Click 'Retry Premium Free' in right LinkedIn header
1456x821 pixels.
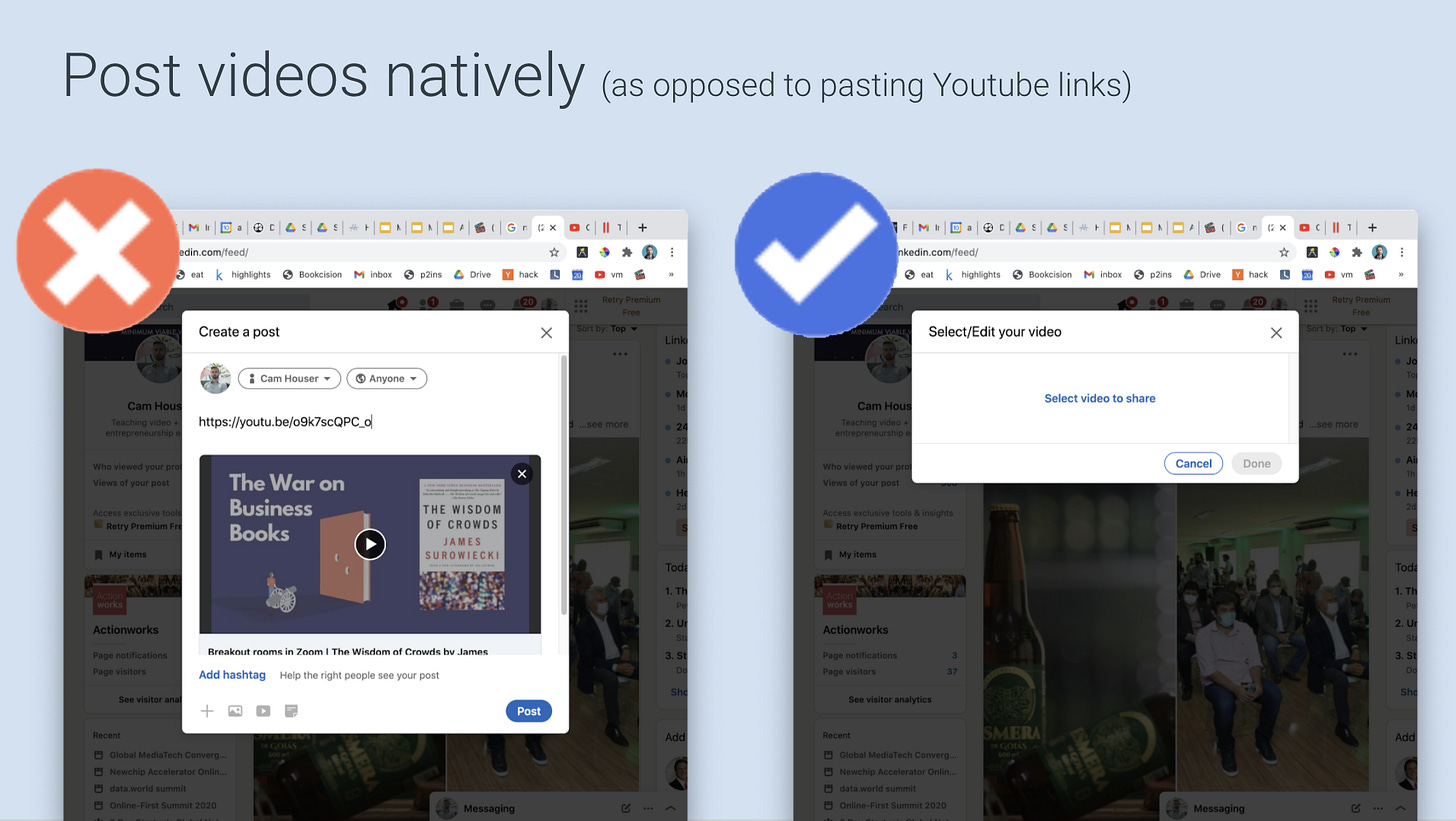[x=1361, y=305]
